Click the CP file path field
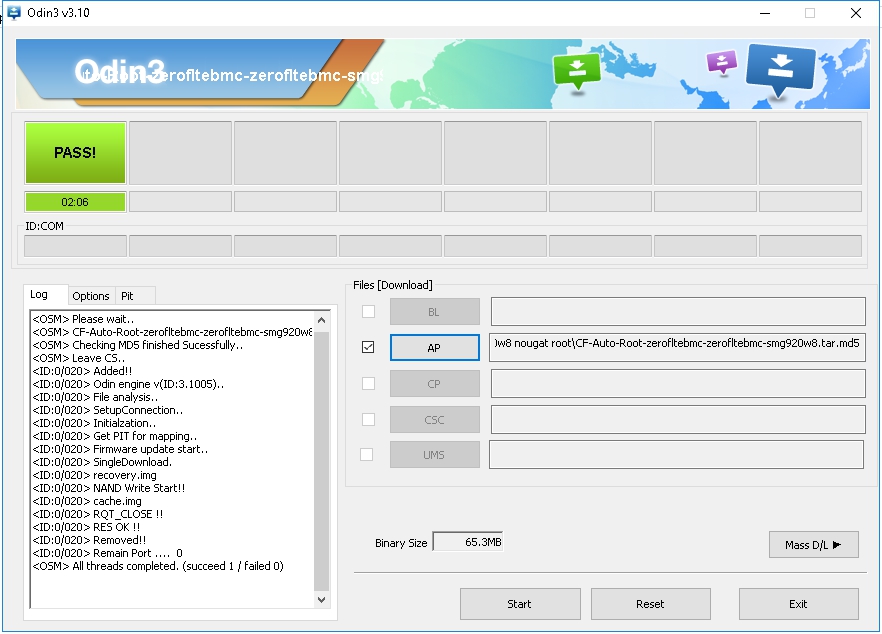Image resolution: width=882 pixels, height=634 pixels. click(678, 384)
